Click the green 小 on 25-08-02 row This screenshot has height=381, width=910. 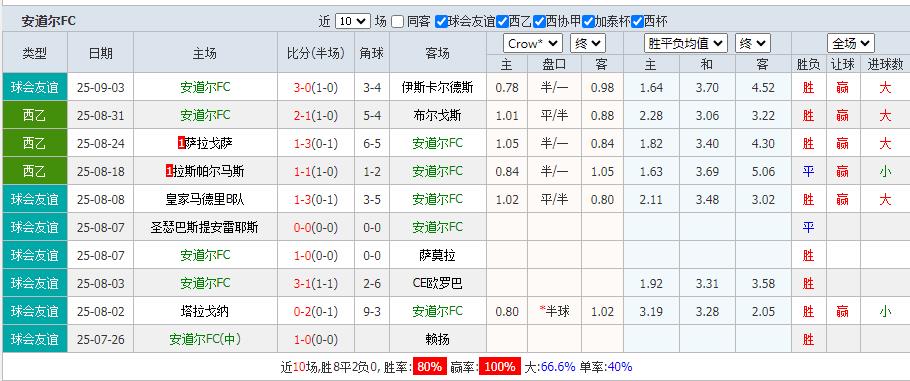pos(885,311)
